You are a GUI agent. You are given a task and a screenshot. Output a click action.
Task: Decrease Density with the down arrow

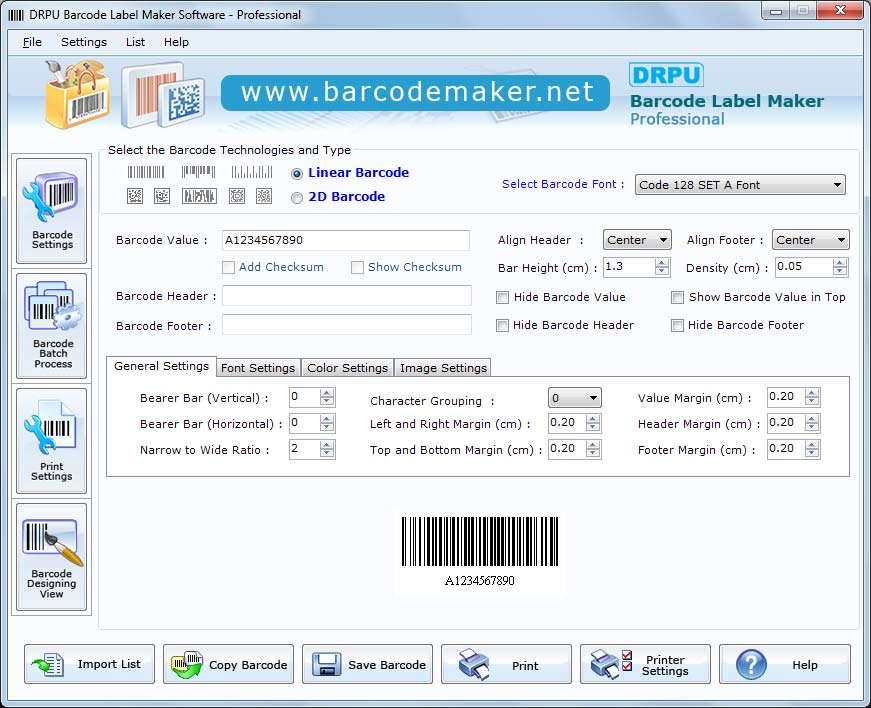(x=840, y=272)
